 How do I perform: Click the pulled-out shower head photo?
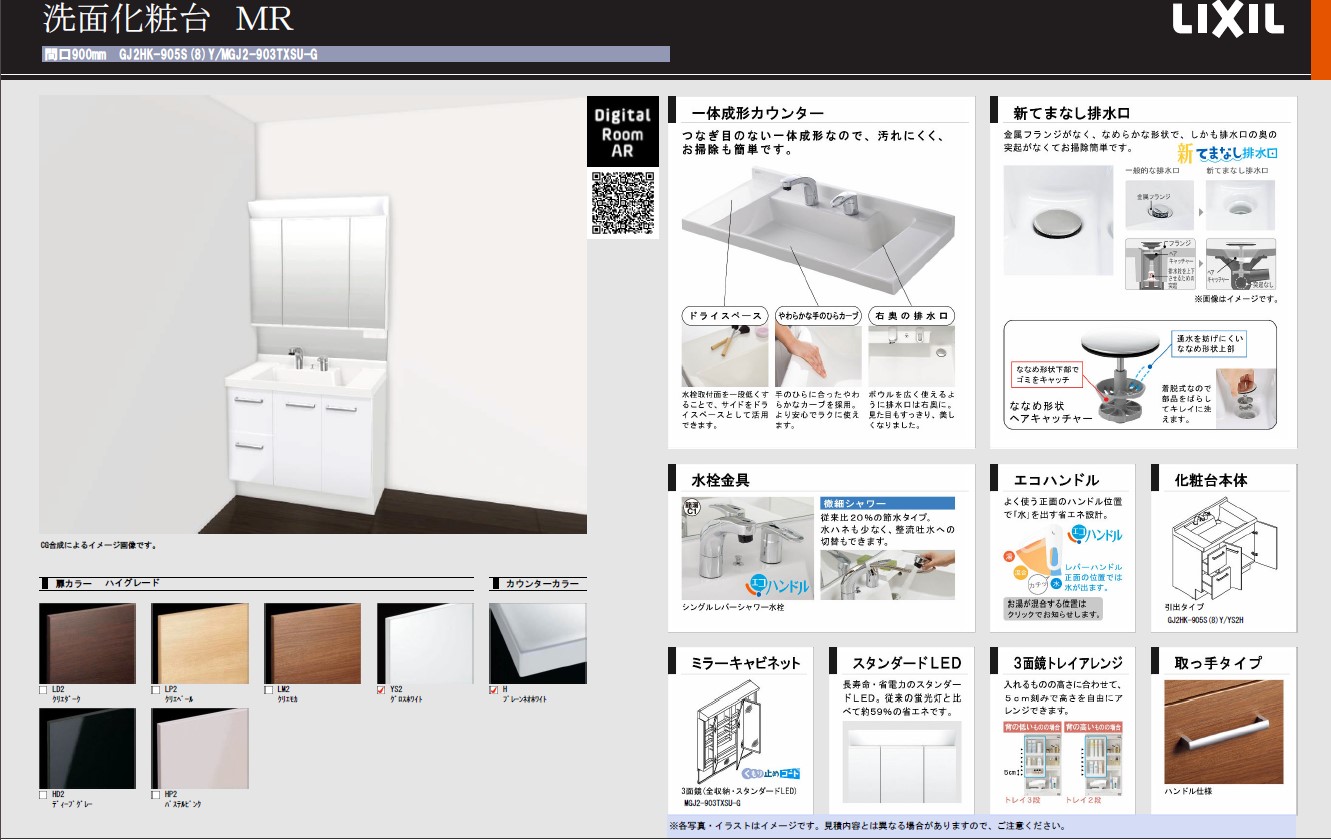(887, 574)
